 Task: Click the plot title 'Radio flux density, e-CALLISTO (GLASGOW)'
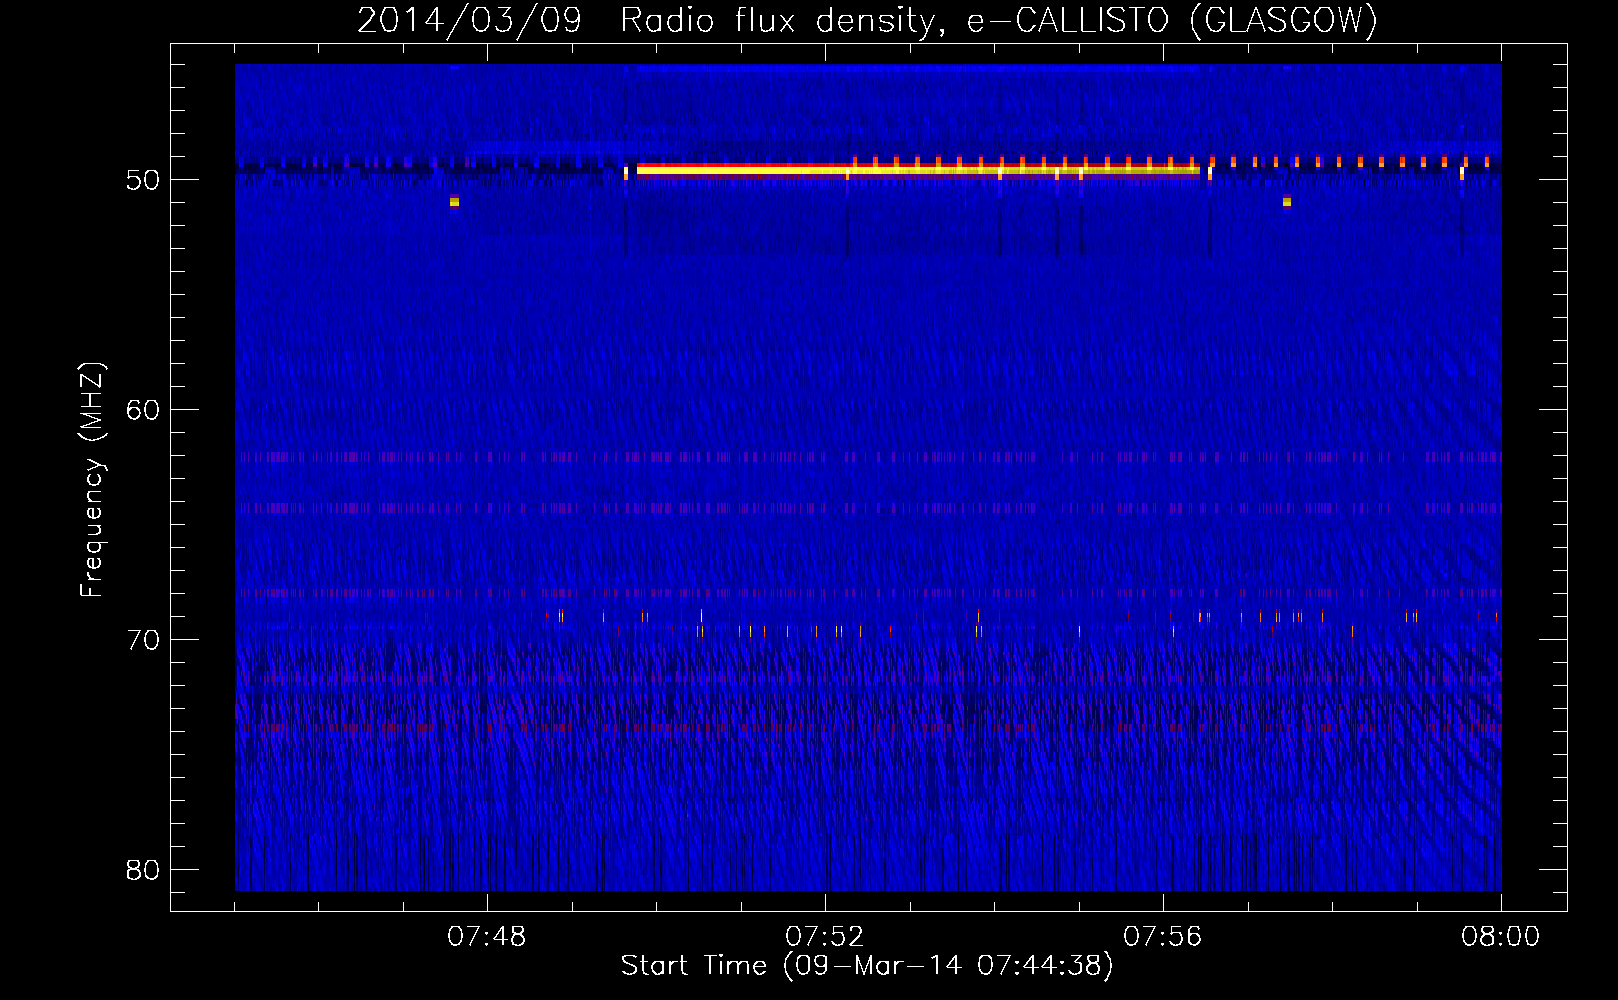tap(999, 20)
